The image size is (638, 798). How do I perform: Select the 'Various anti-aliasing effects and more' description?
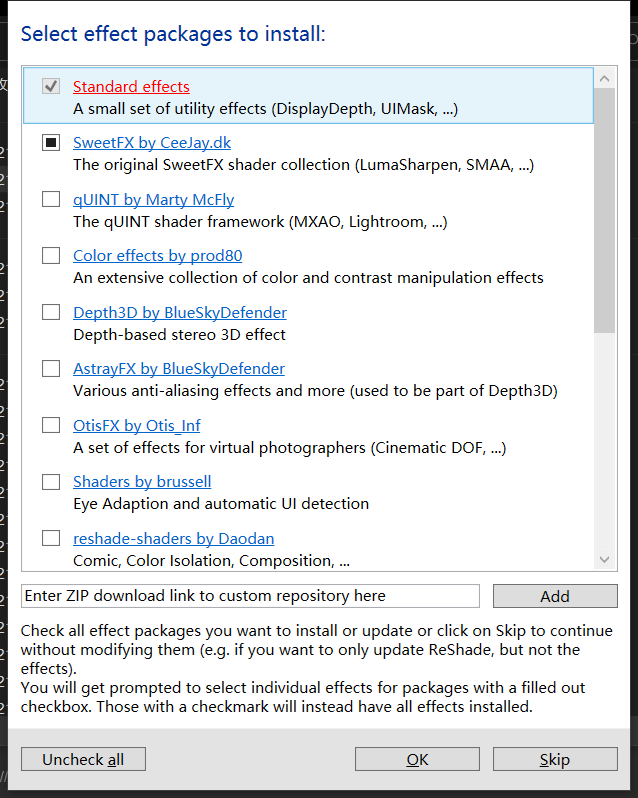coord(315,391)
